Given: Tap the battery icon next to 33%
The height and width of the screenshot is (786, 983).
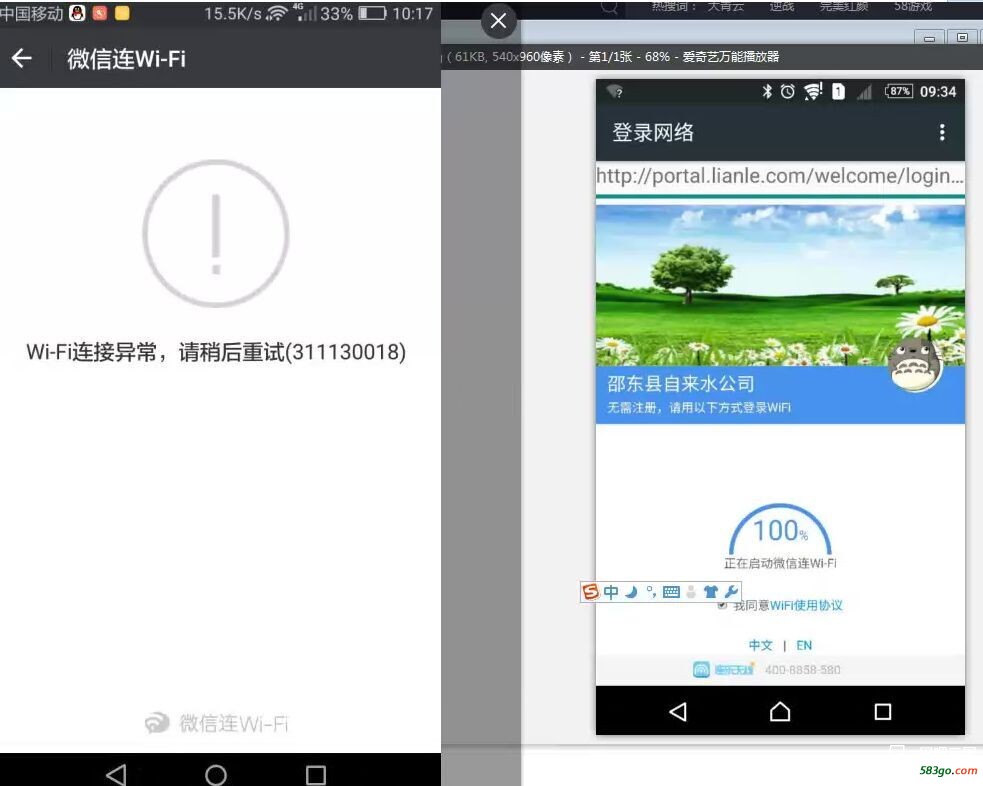Looking at the screenshot, I should pyautogui.click(x=372, y=13).
